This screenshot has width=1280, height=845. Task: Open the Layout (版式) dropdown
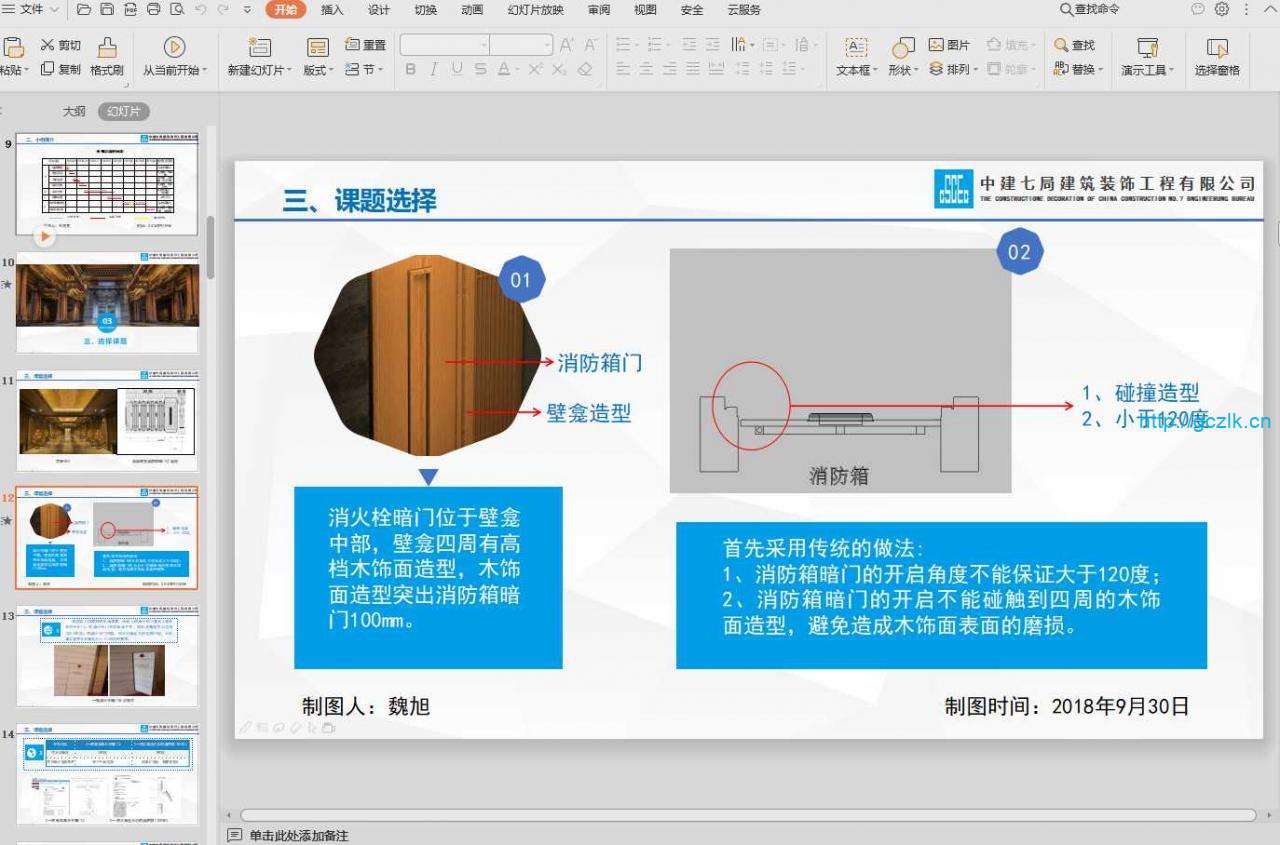318,70
